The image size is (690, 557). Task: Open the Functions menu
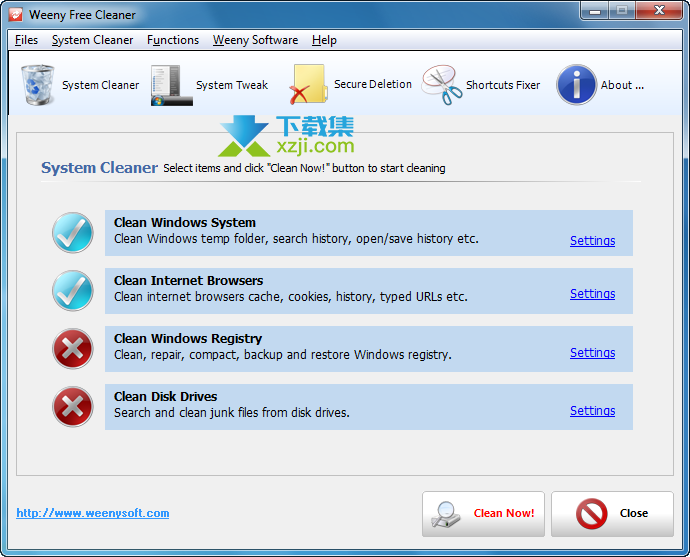[173, 40]
